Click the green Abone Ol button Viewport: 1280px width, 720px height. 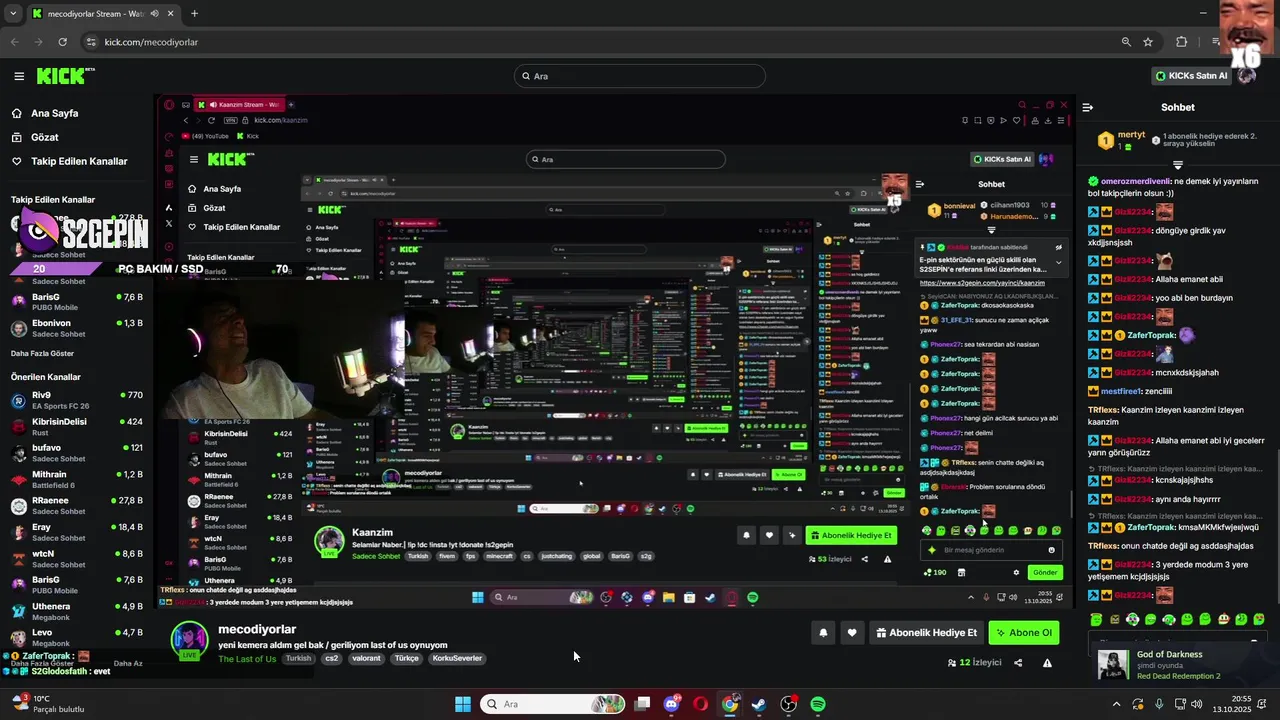coord(1023,632)
